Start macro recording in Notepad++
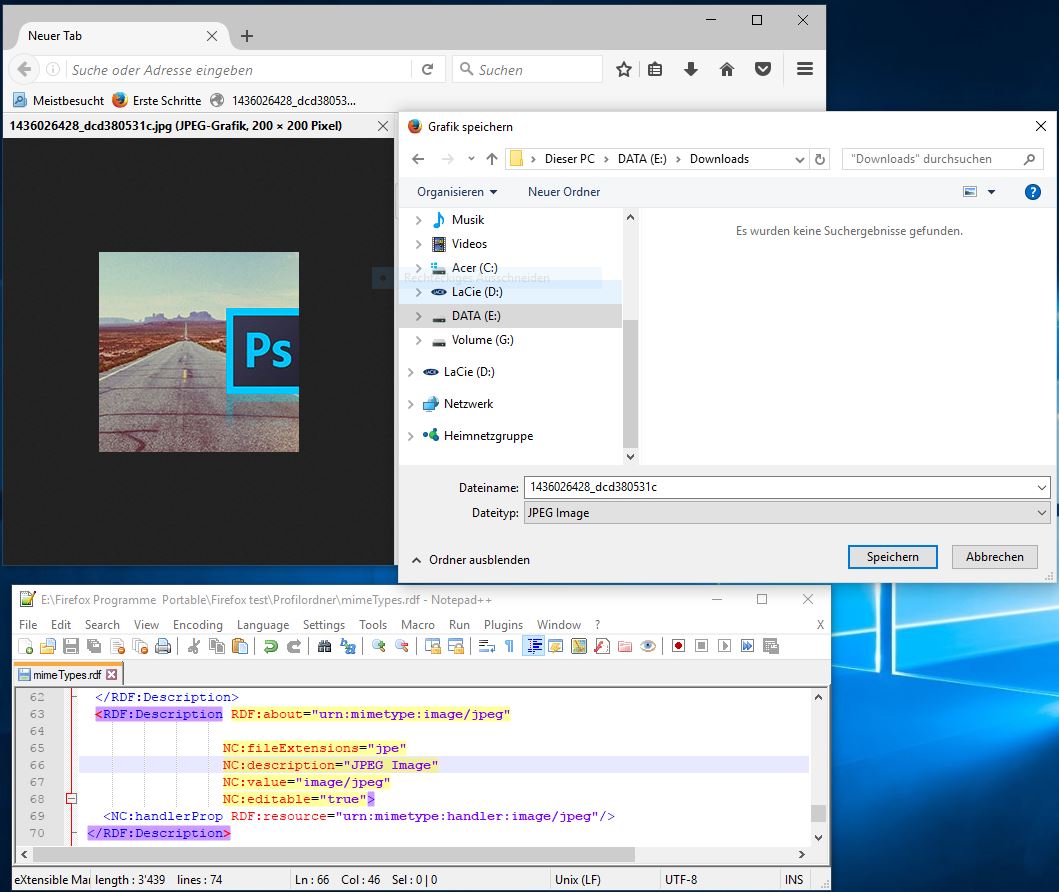 click(678, 646)
